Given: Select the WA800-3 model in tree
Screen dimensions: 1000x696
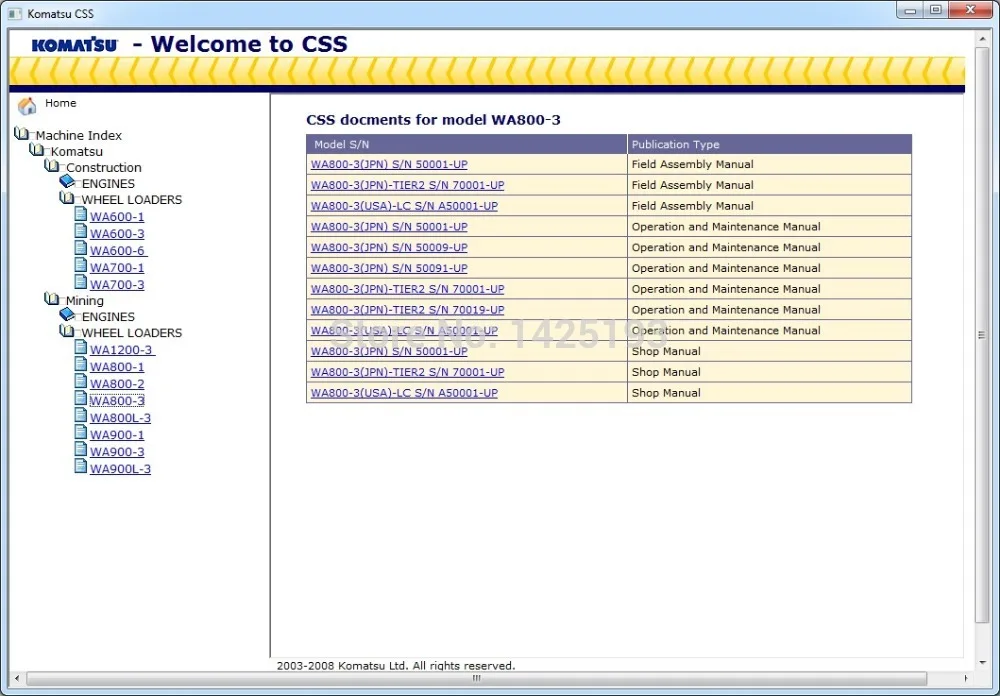Looking at the screenshot, I should point(117,401).
